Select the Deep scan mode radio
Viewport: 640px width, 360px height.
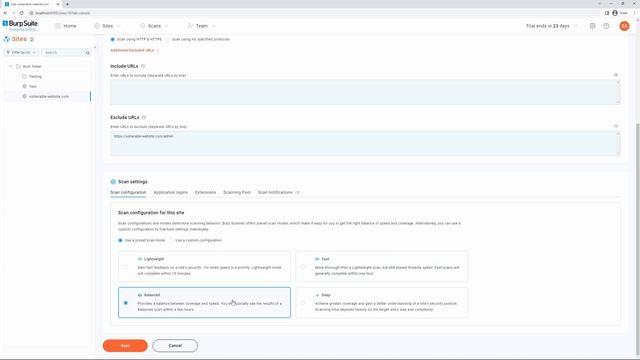point(303,303)
